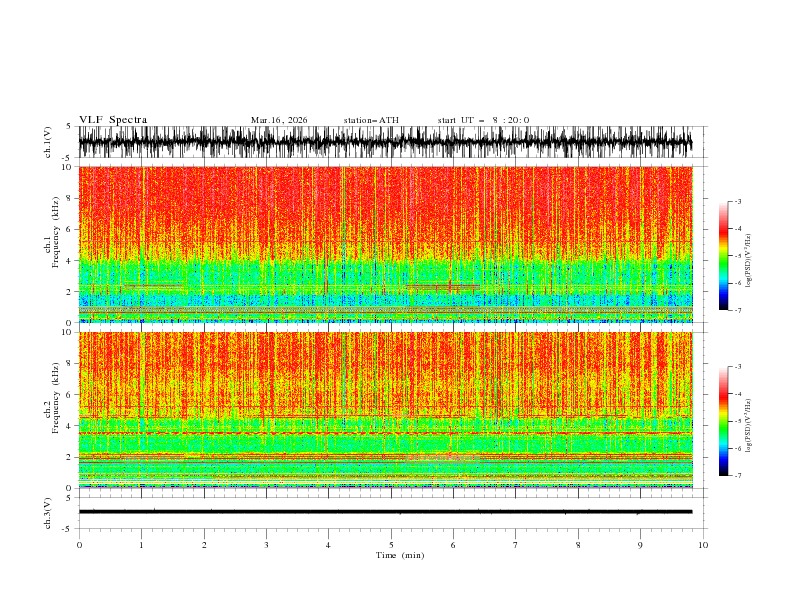This screenshot has width=792, height=612.
Task: Click the ch.3 voltage waveform trace
Action: pos(385,512)
